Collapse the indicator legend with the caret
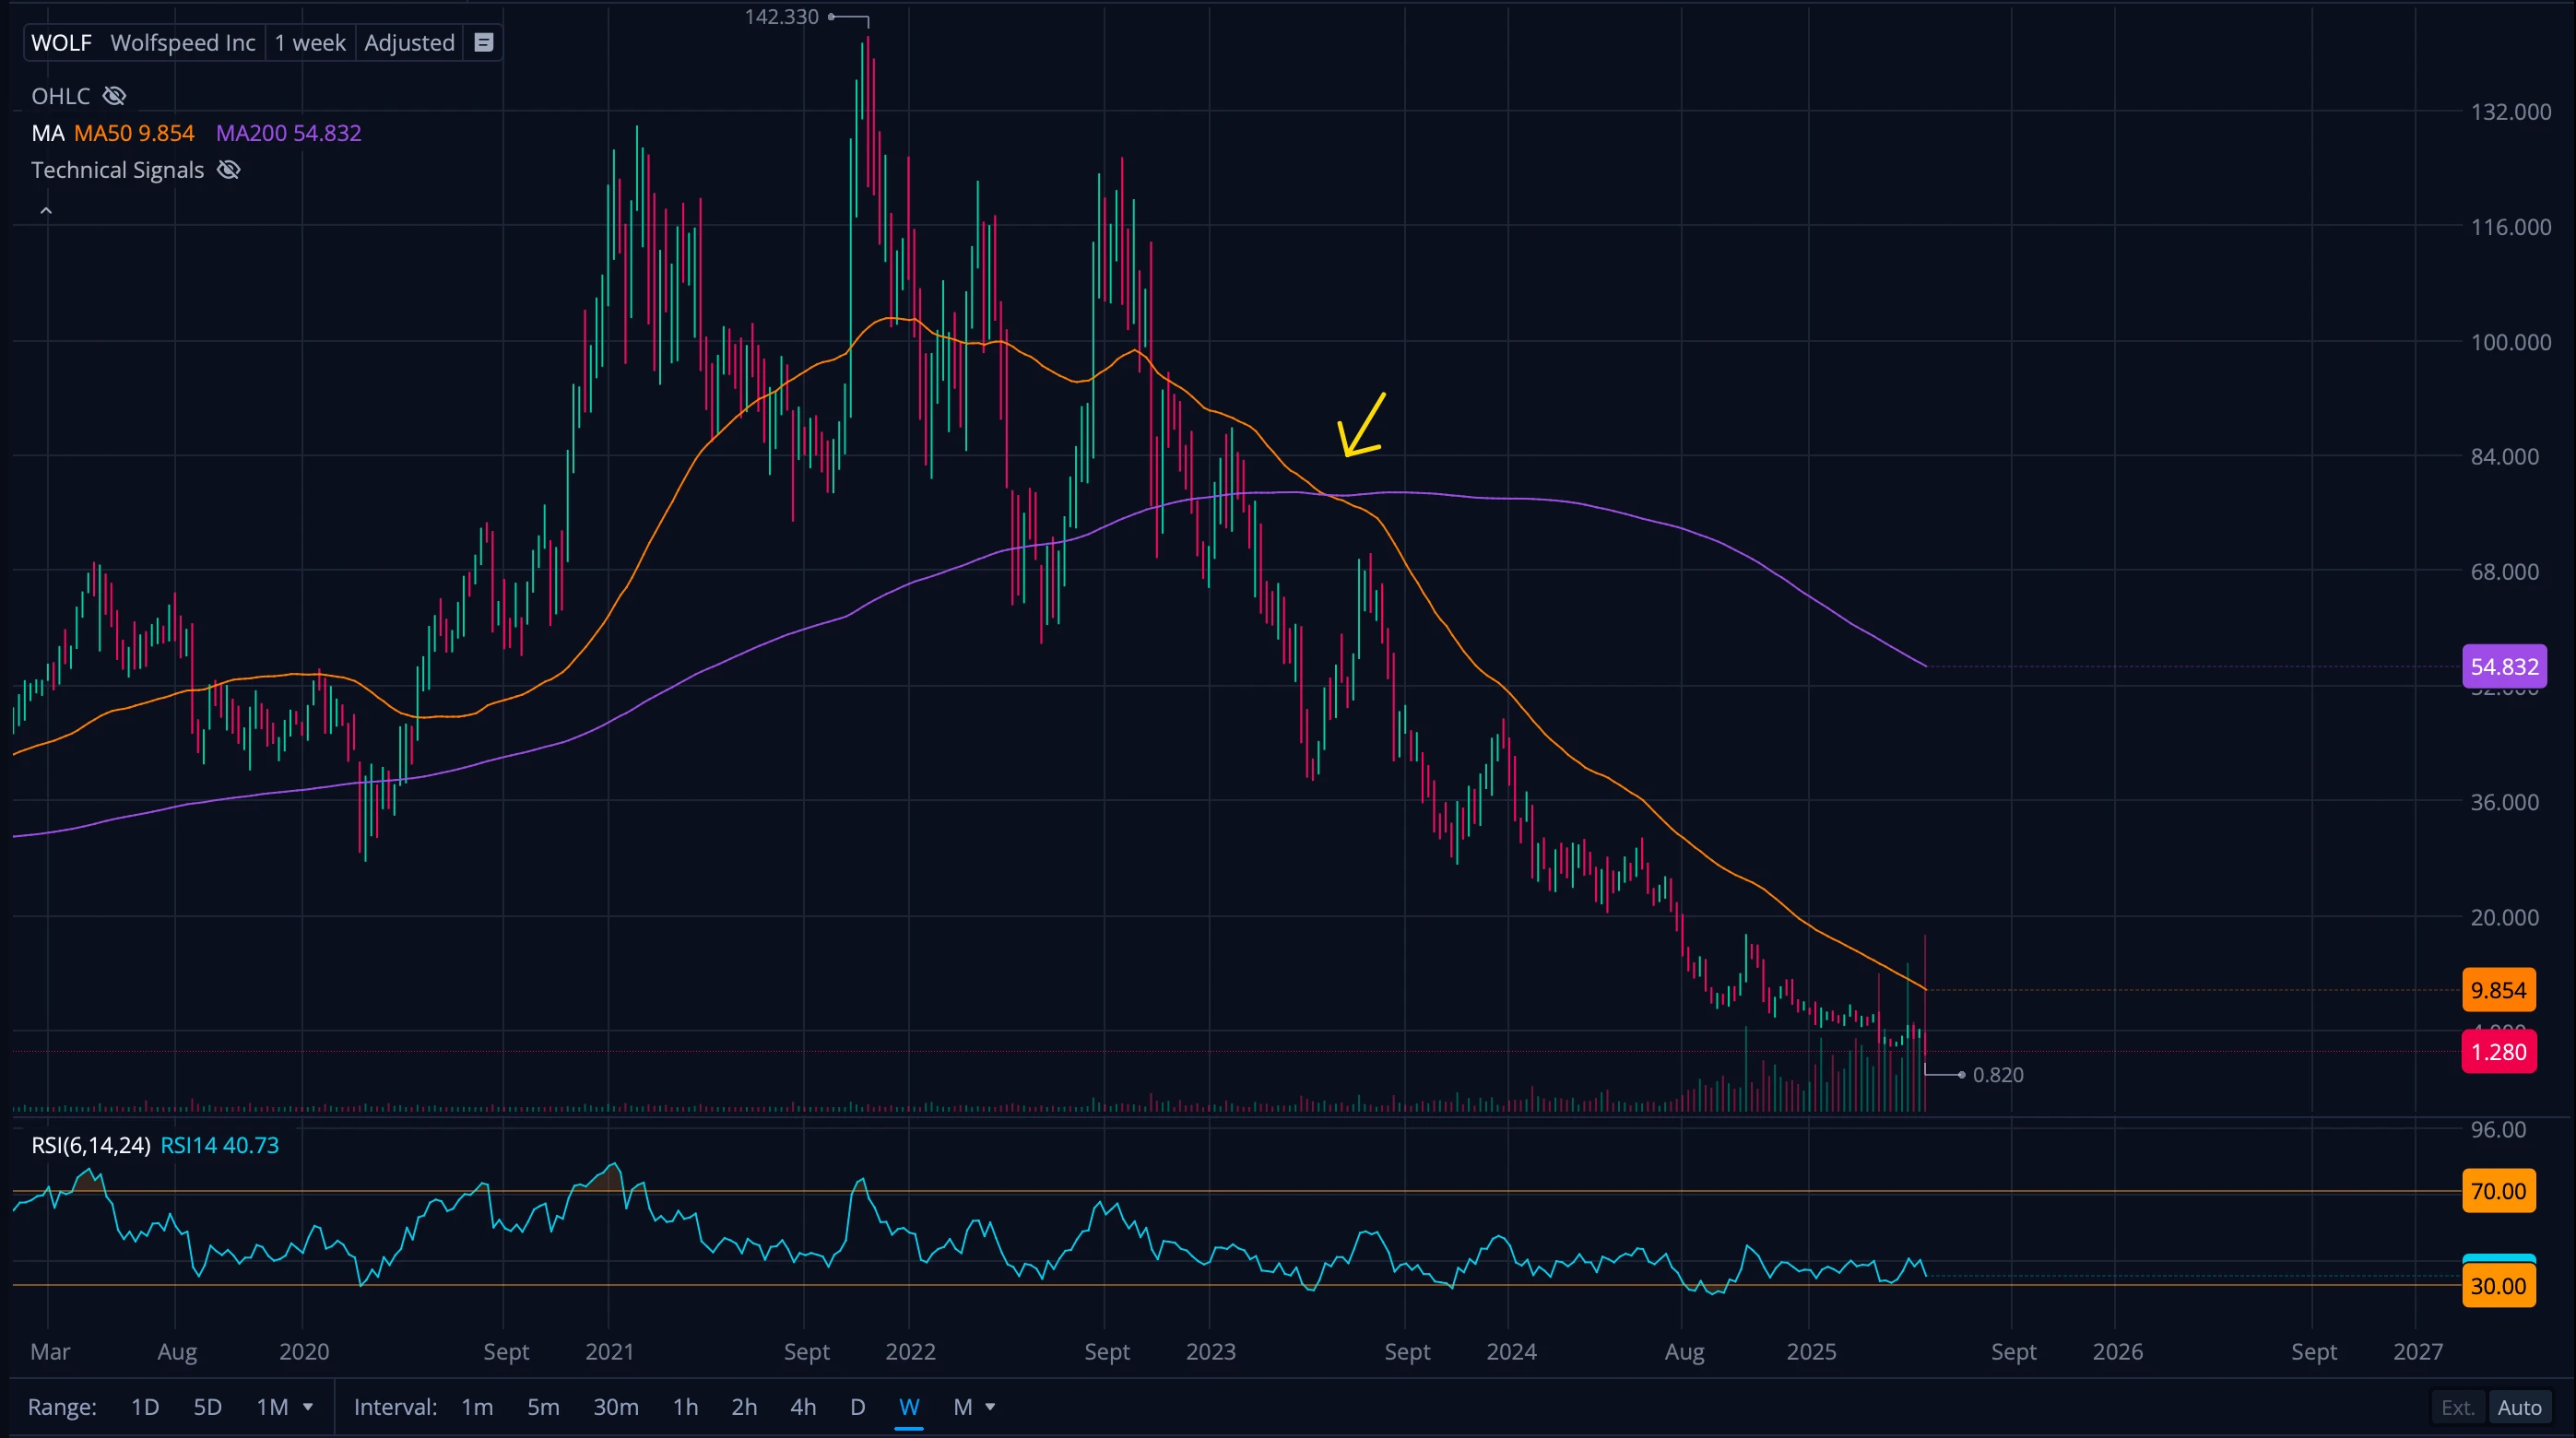This screenshot has width=2576, height=1438. [46, 211]
